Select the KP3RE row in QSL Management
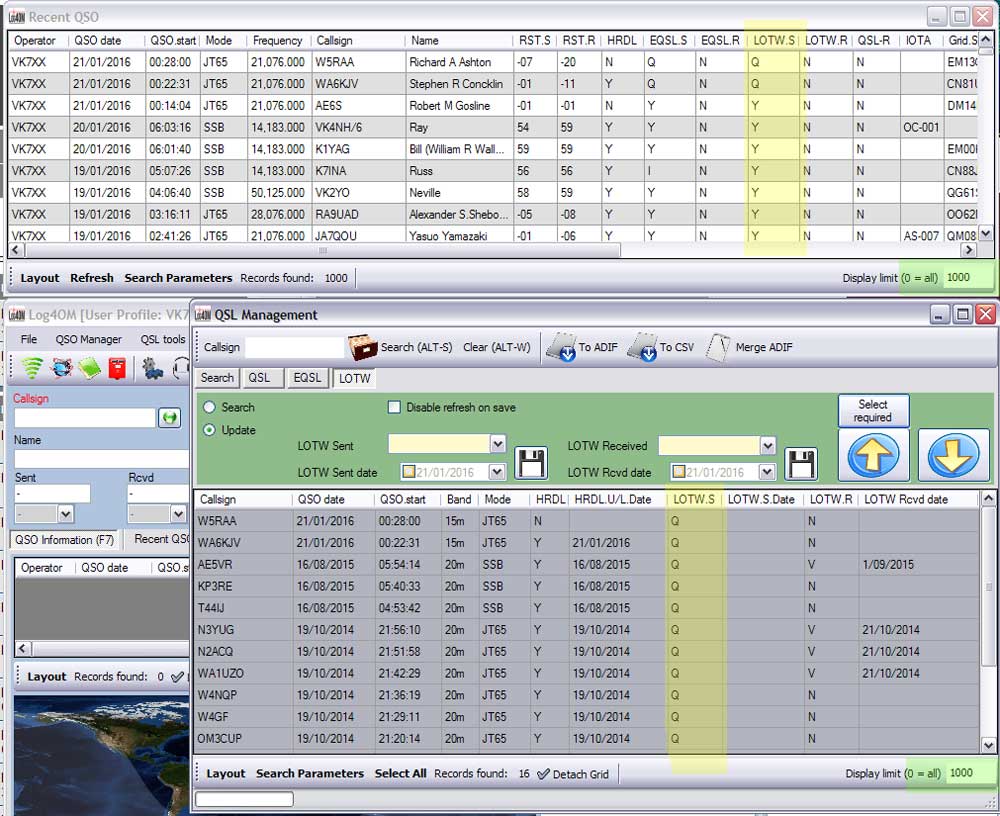The width and height of the screenshot is (1000, 816). [587, 586]
